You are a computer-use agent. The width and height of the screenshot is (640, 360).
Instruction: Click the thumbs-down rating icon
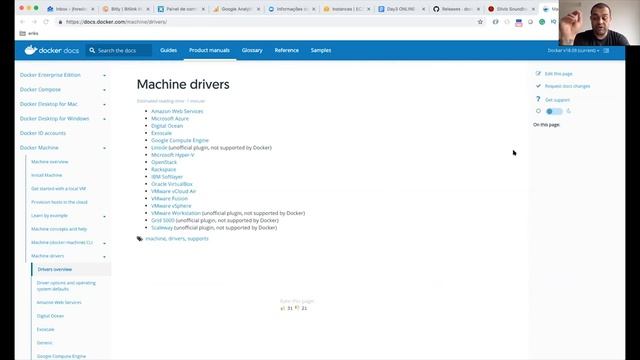tap(297, 308)
